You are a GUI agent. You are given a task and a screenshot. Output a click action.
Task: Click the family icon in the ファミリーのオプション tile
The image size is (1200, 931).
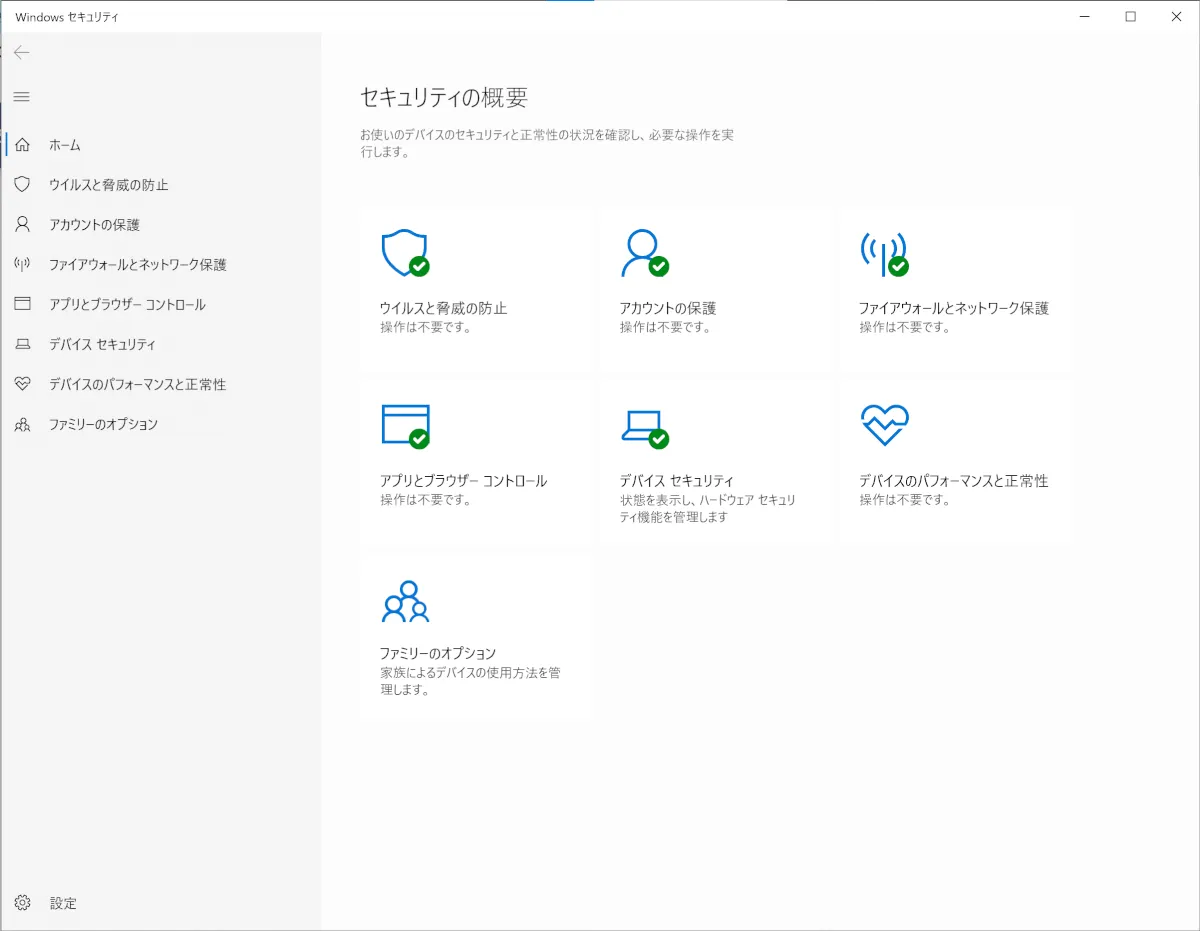point(404,601)
